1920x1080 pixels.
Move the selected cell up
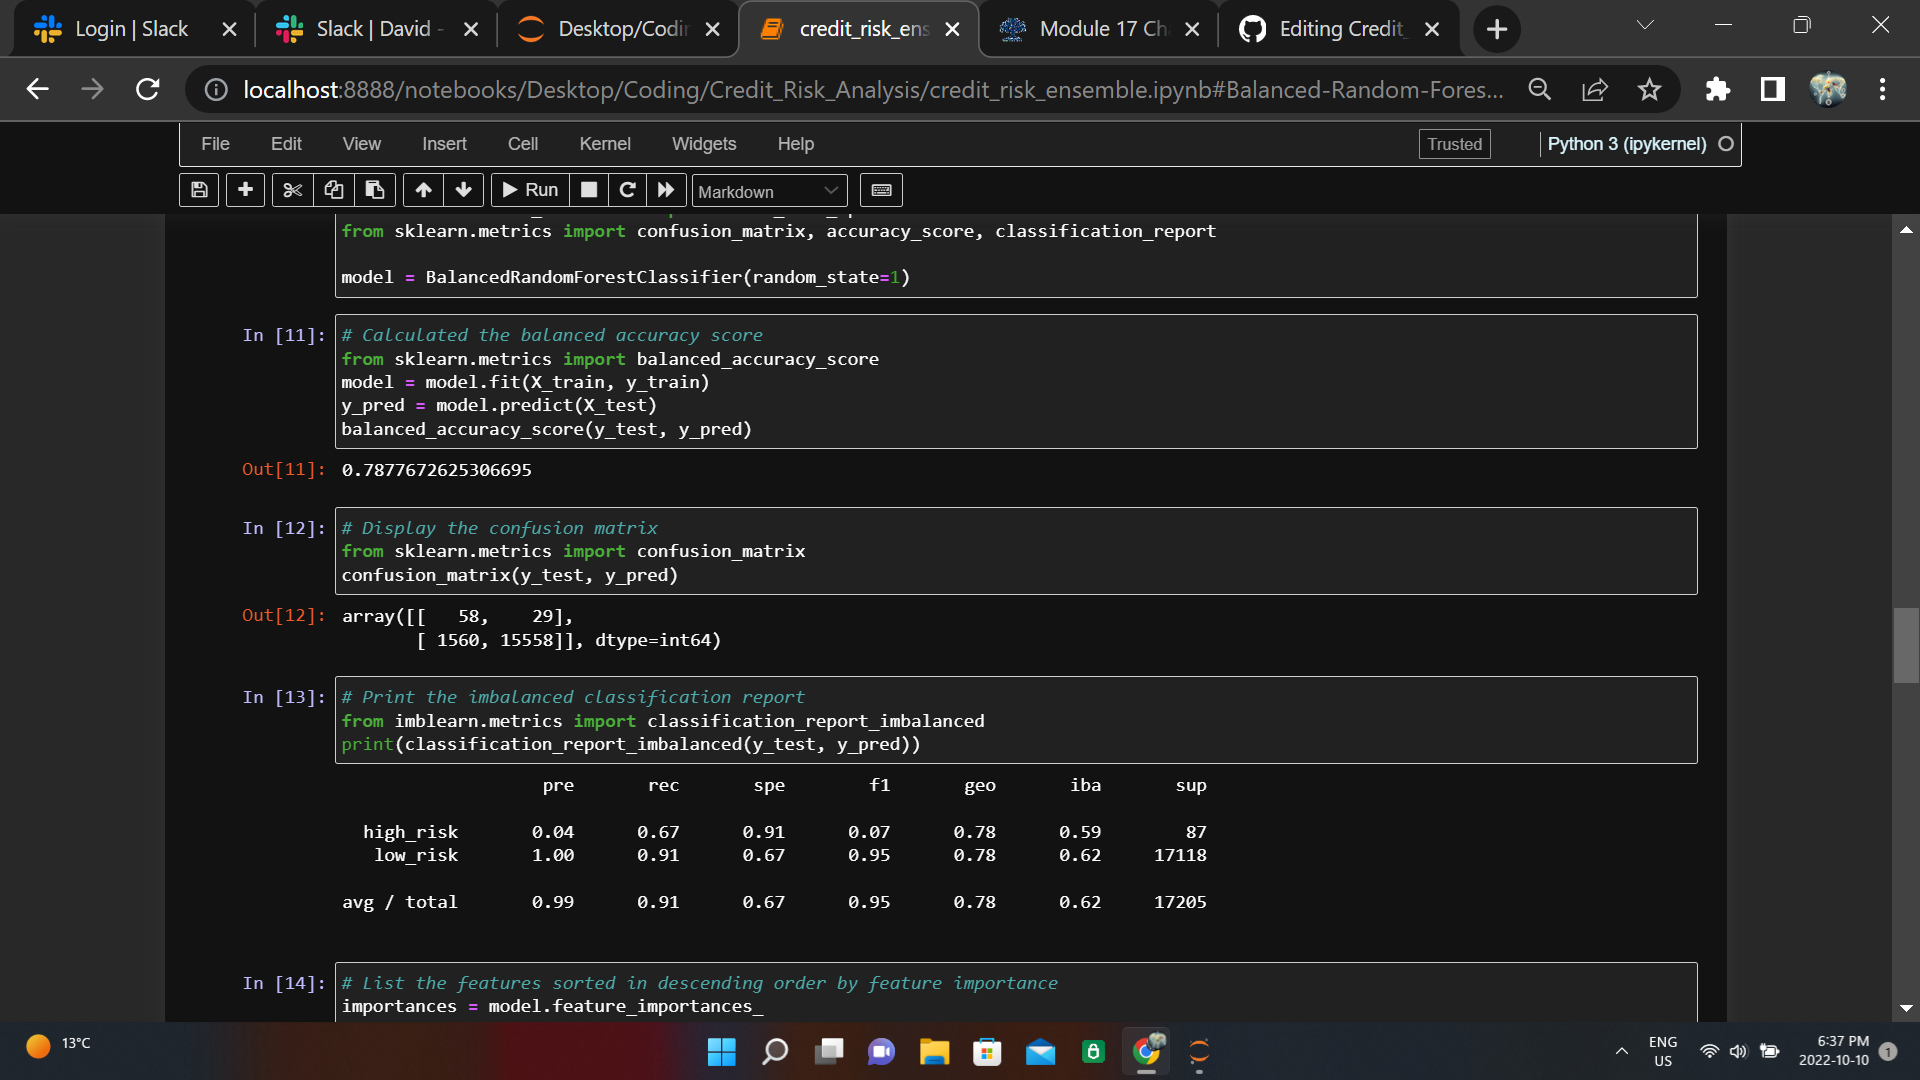coord(423,190)
